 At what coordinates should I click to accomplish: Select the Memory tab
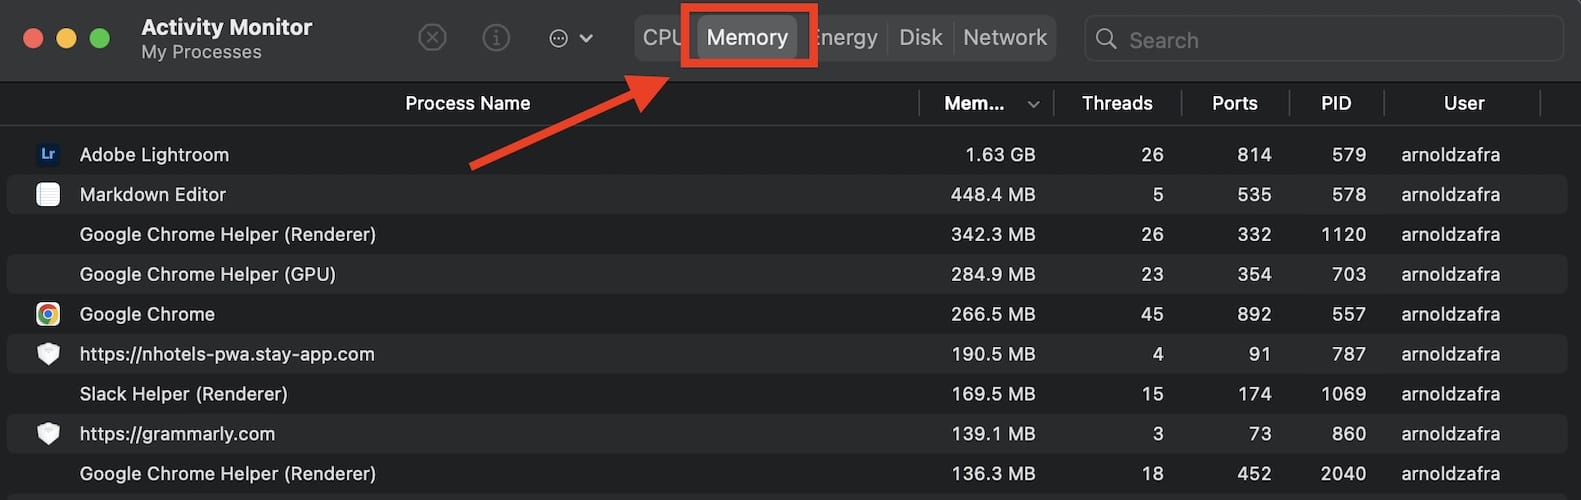(747, 38)
